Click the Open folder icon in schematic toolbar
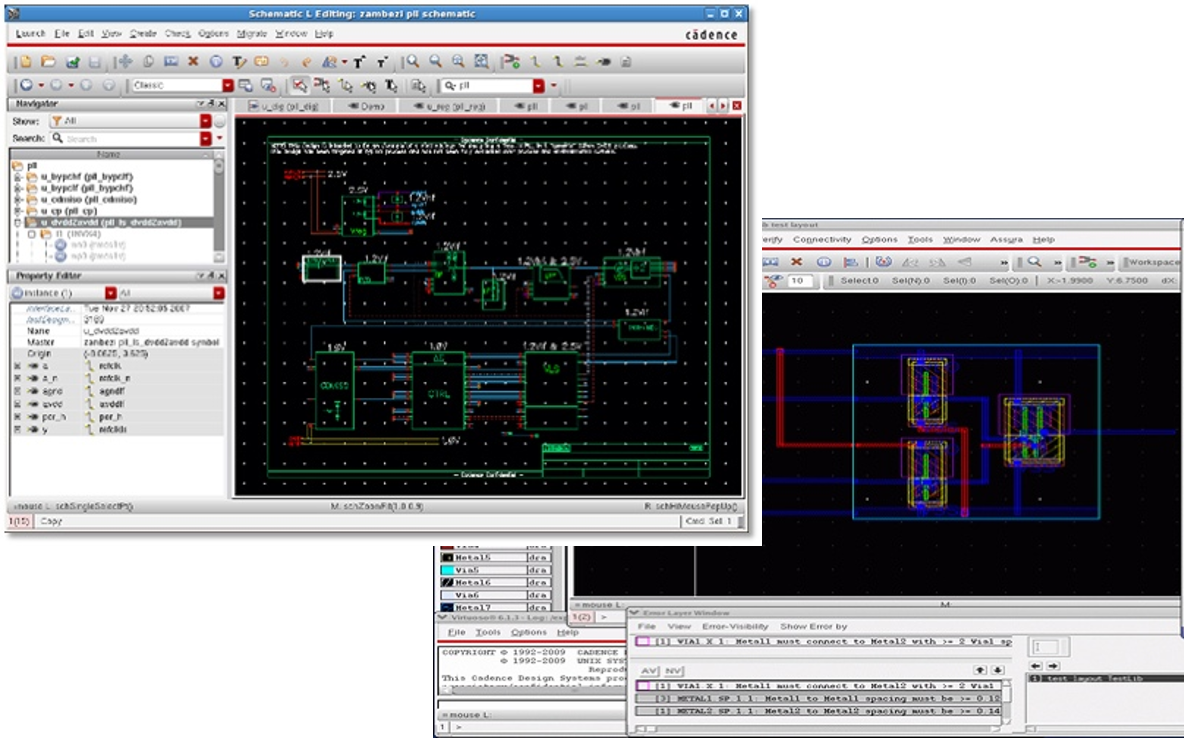Image resolution: width=1184 pixels, height=738 pixels. point(48,62)
